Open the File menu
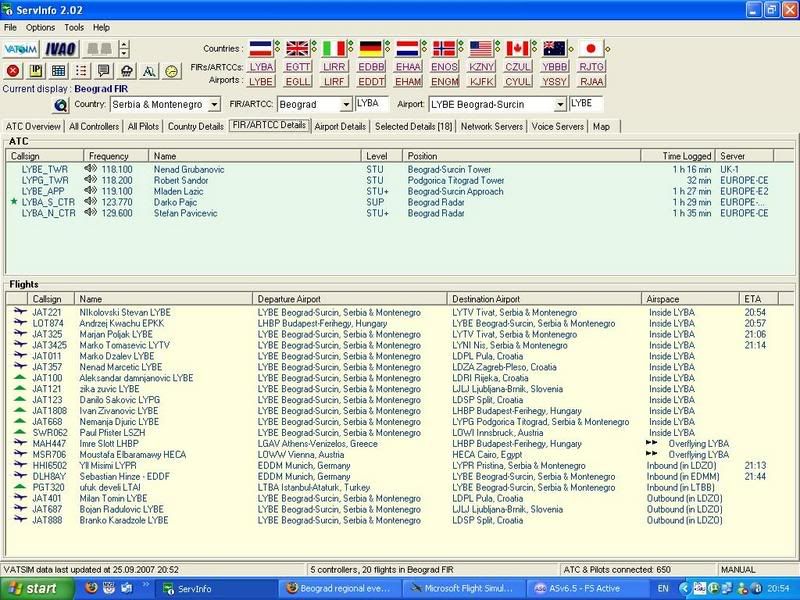 tap(10, 28)
